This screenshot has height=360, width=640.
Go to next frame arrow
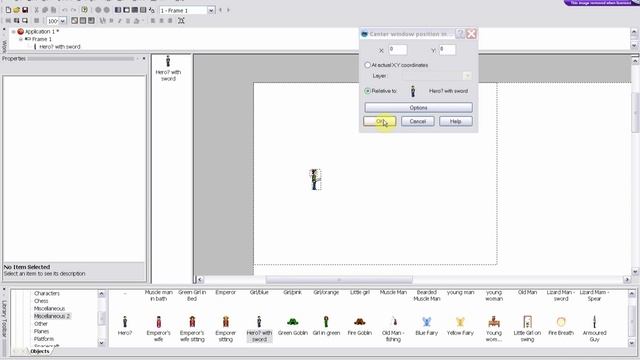[228, 10]
